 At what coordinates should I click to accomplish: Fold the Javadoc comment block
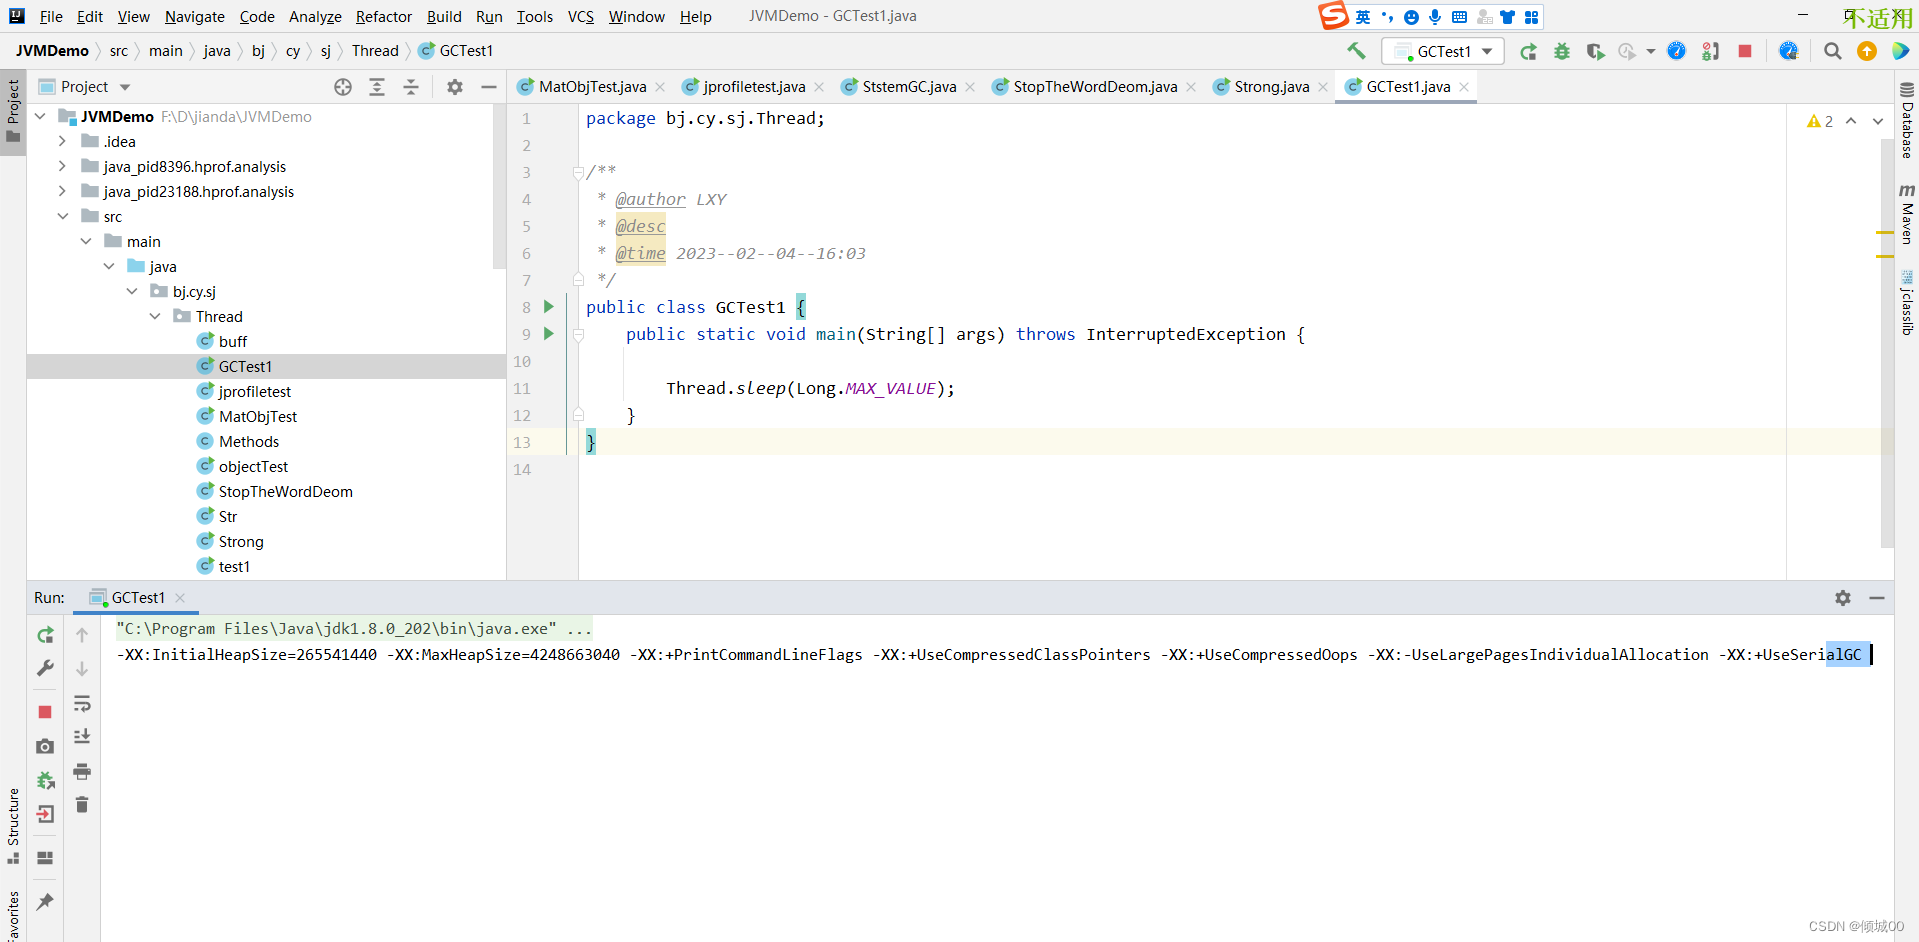[578, 172]
